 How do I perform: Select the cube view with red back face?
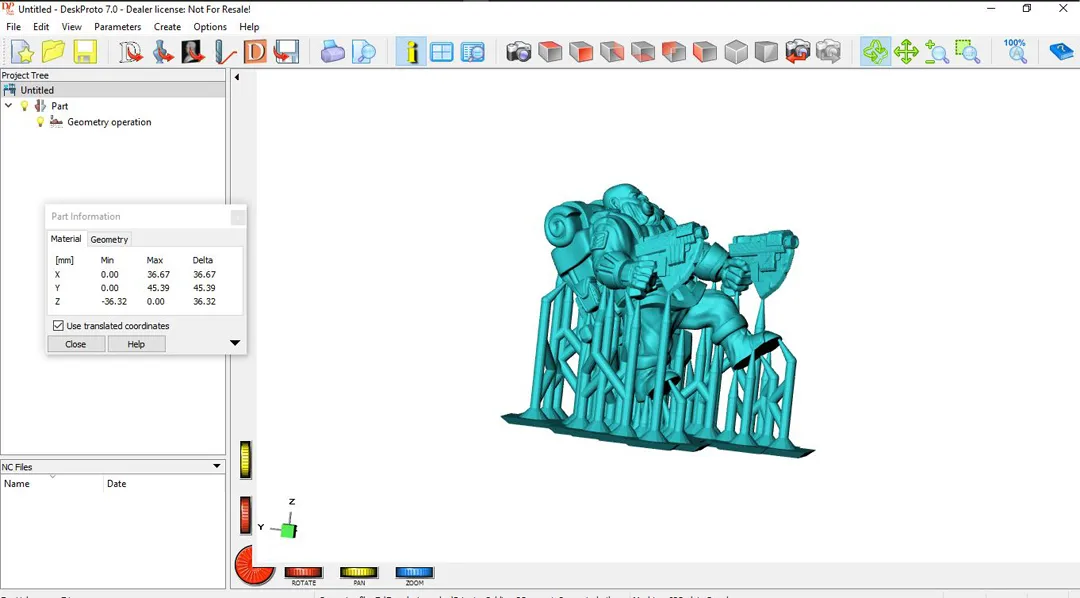click(674, 52)
